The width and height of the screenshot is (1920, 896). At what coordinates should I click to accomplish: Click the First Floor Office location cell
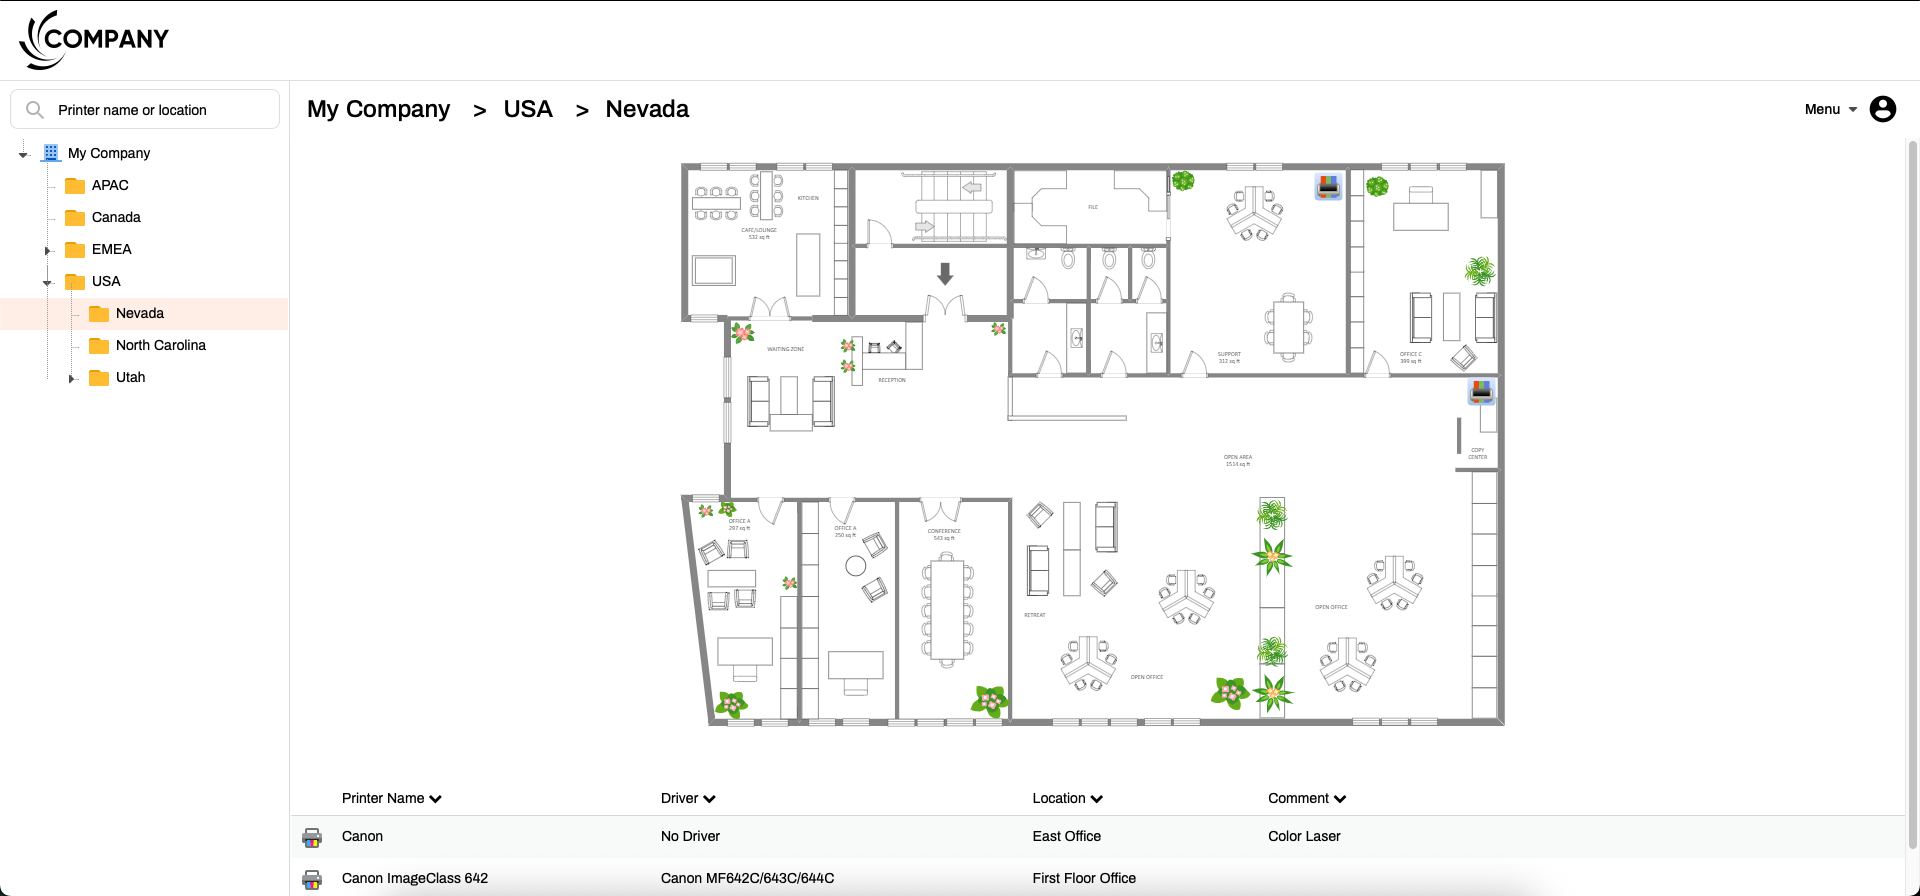coord(1084,878)
